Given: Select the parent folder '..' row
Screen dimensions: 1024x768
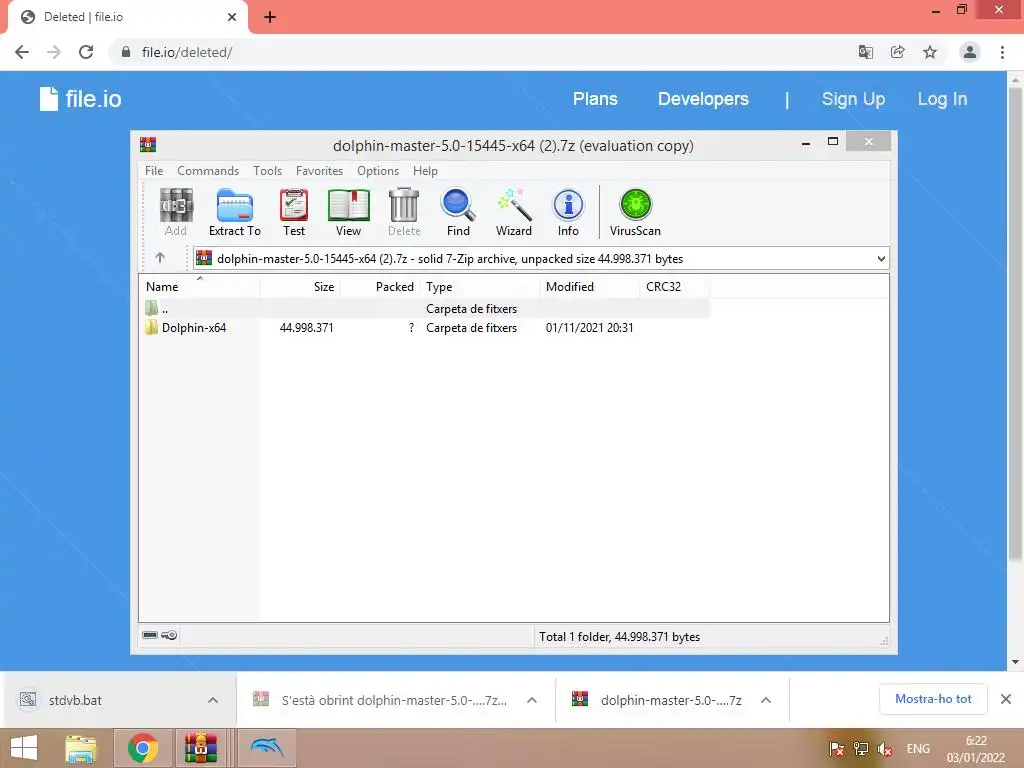Looking at the screenshot, I should [x=424, y=308].
